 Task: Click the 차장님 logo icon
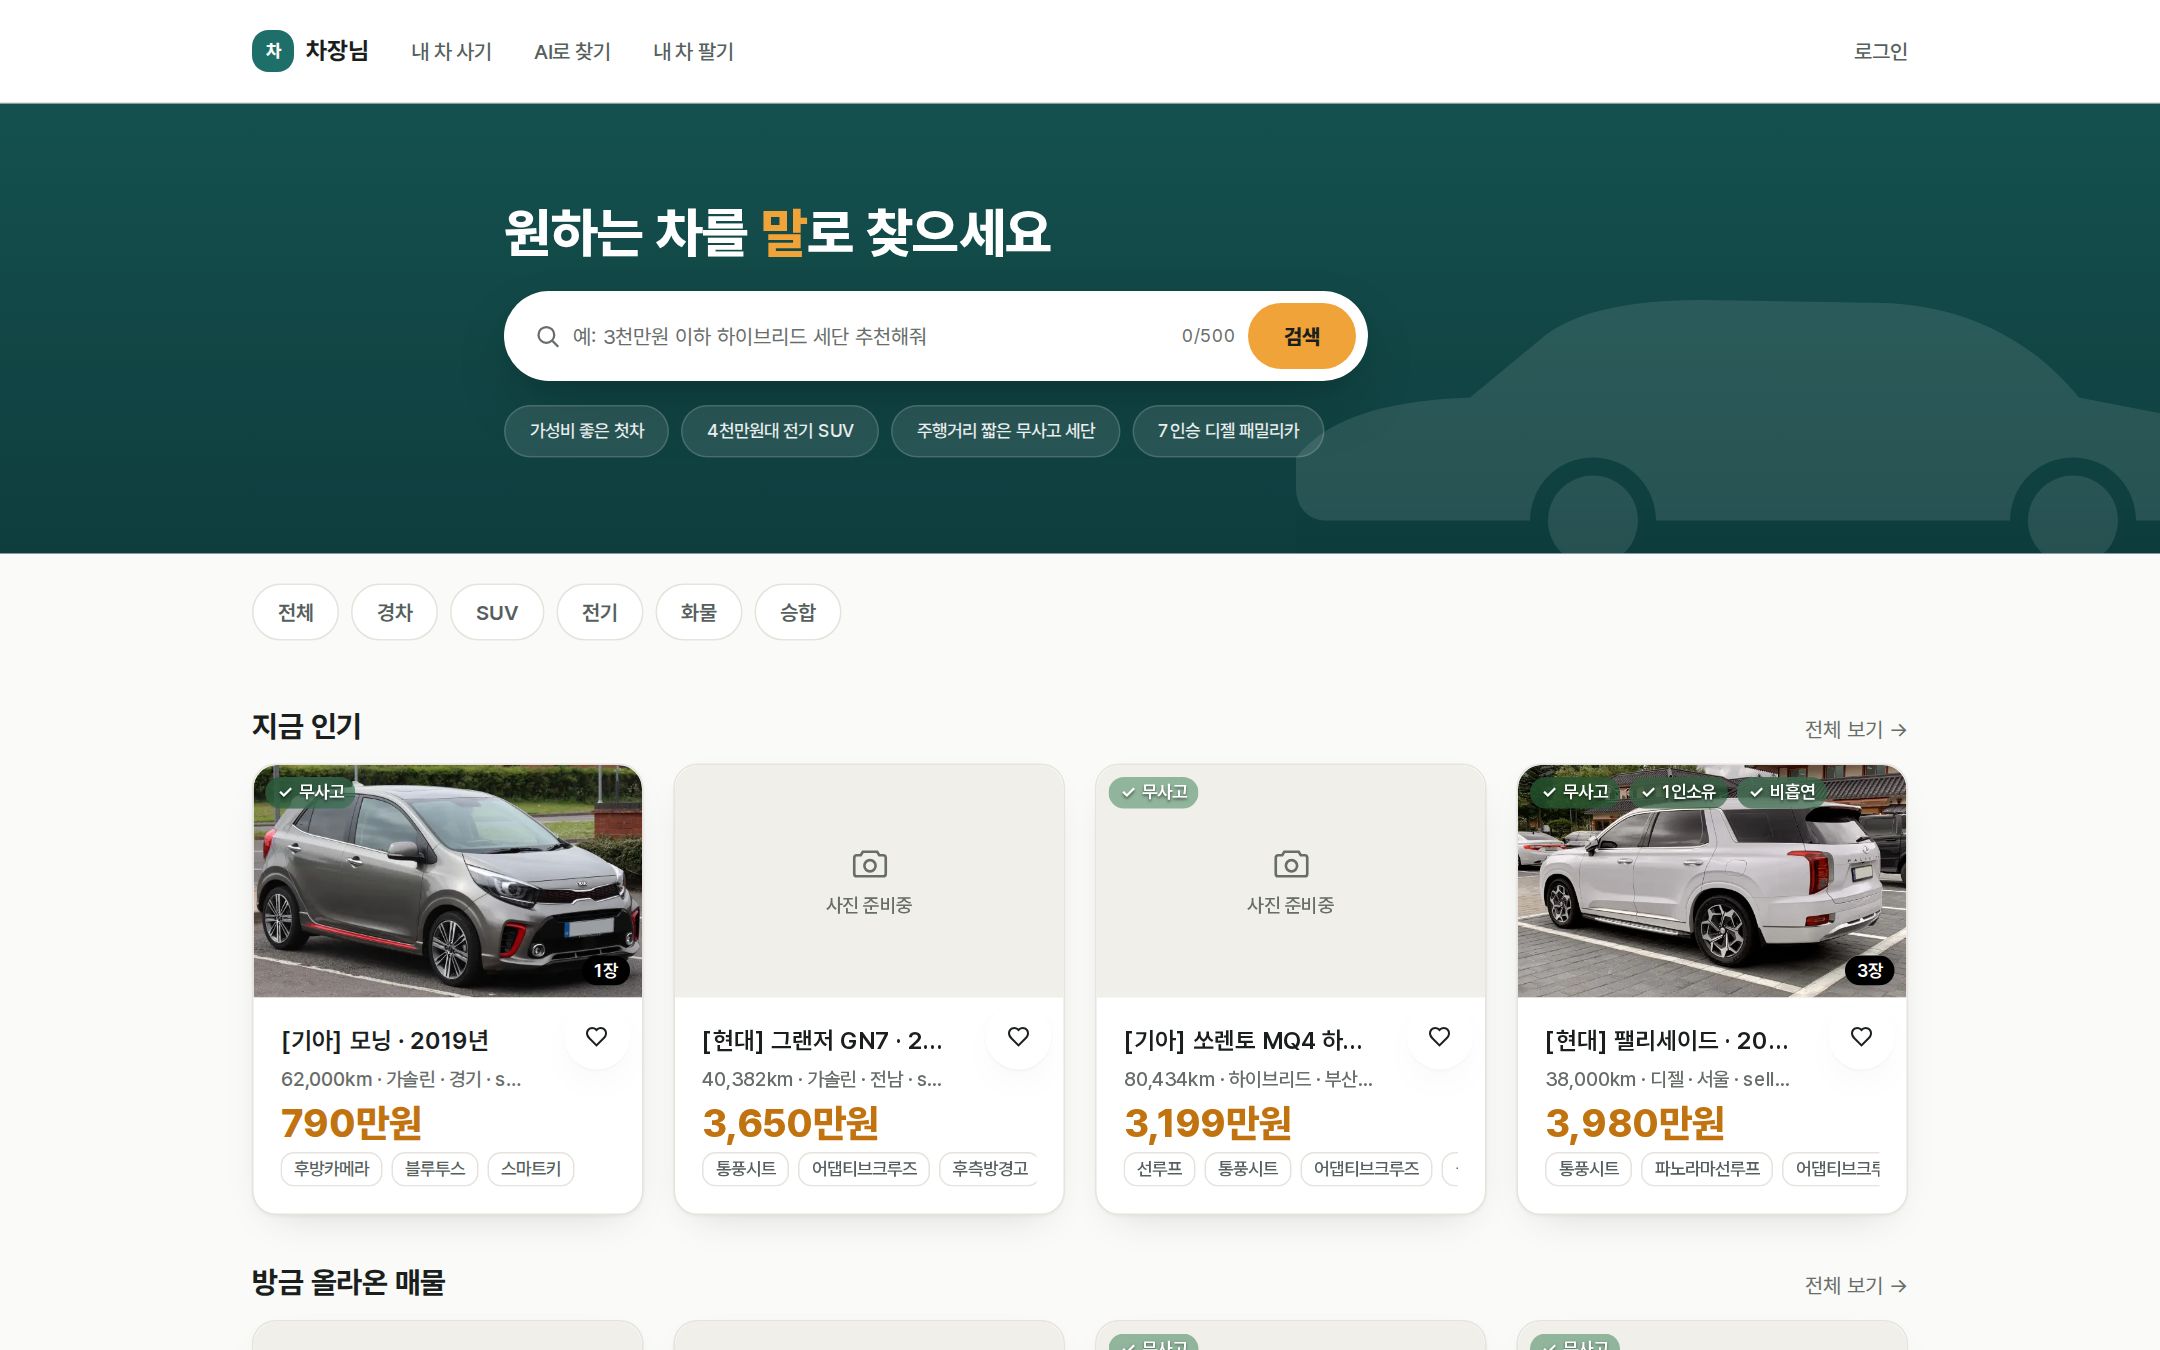pyautogui.click(x=273, y=51)
